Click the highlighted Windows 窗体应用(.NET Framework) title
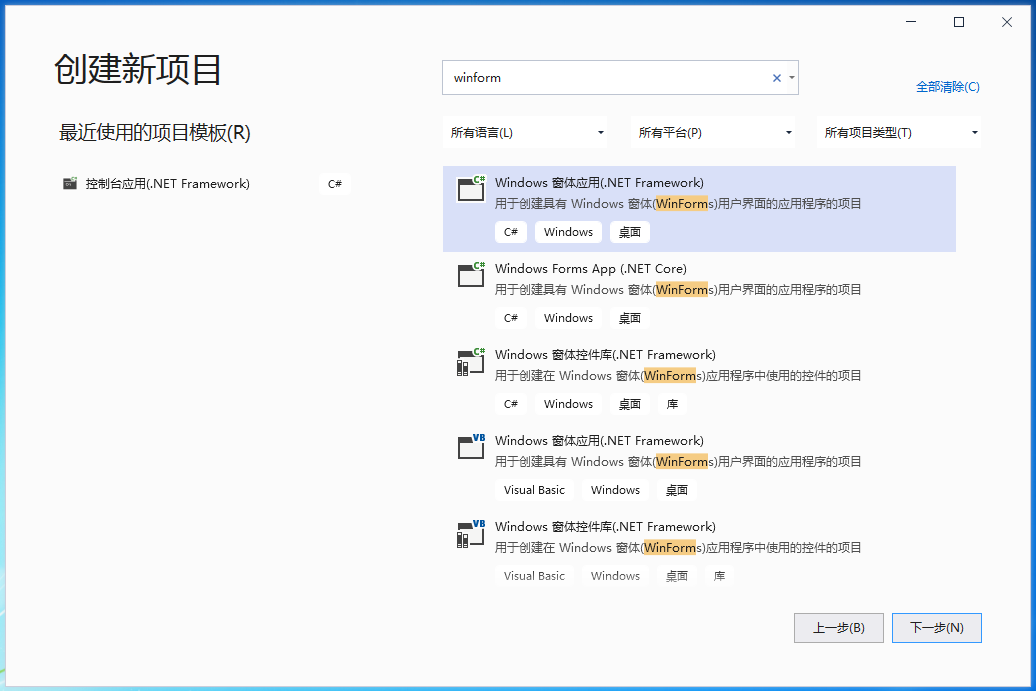1036x691 pixels. point(599,183)
